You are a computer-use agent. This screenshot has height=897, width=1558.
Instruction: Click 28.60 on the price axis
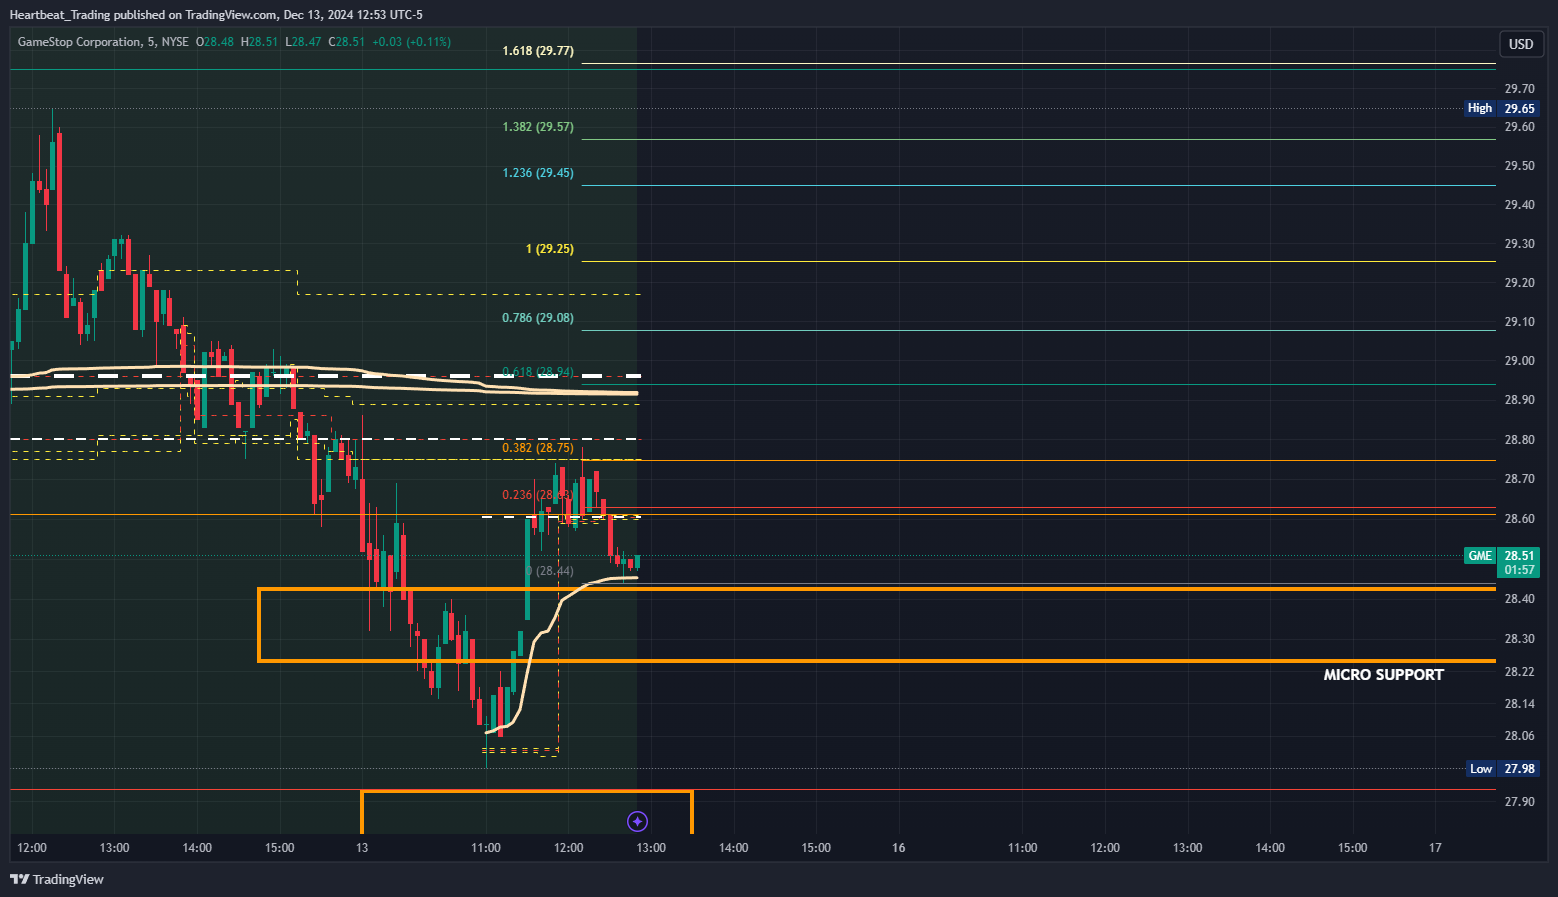(1519, 519)
